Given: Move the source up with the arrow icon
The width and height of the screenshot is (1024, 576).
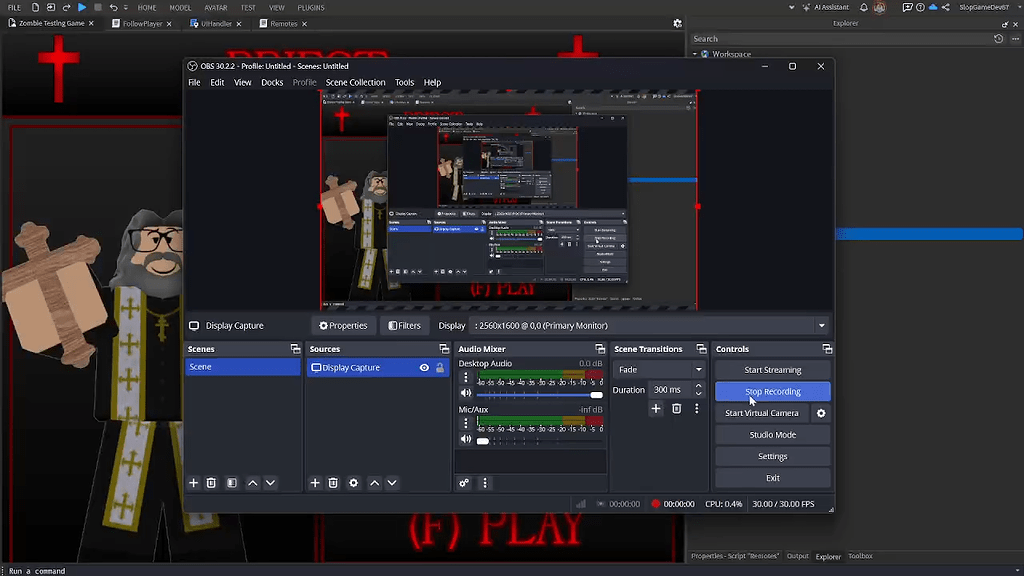Looking at the screenshot, I should click(373, 483).
